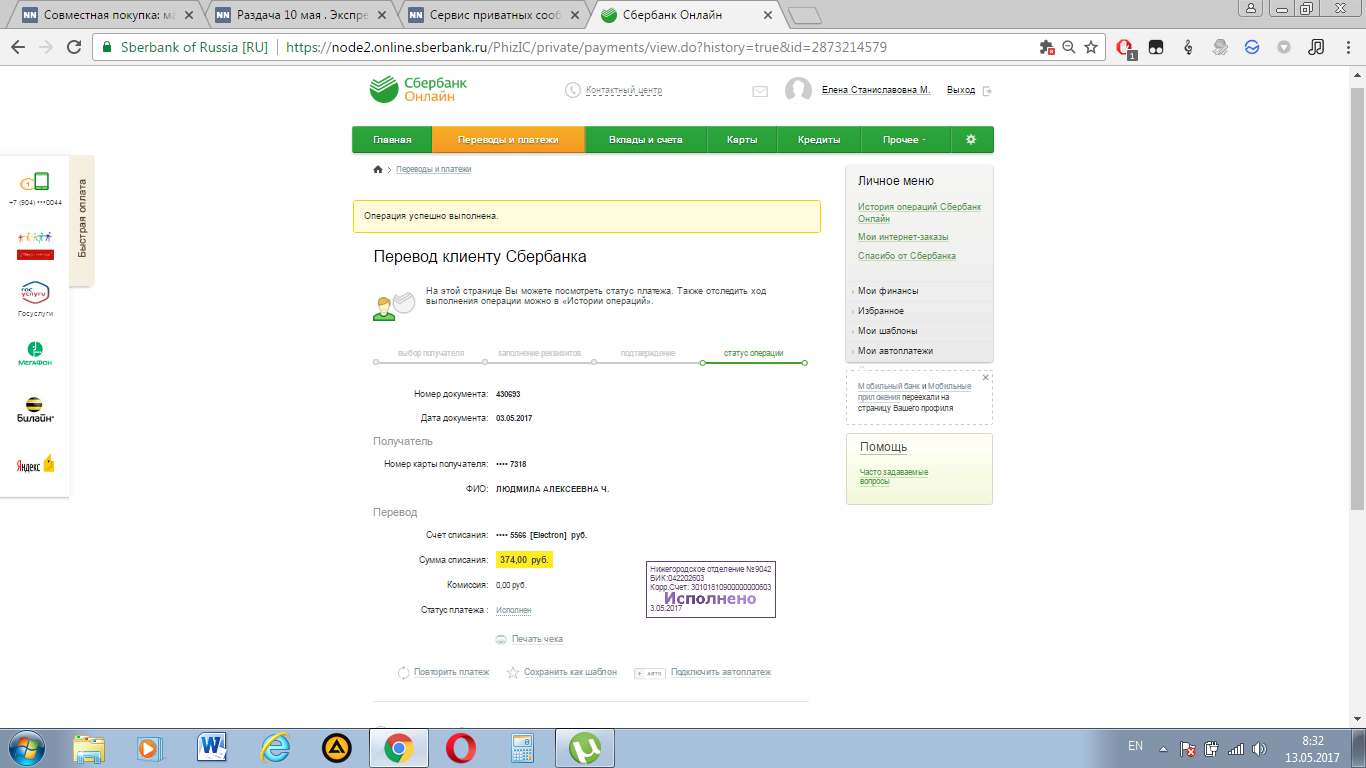Click the авто icon beside Подключить автоплатеж
The width and height of the screenshot is (1366, 768).
coord(650,673)
